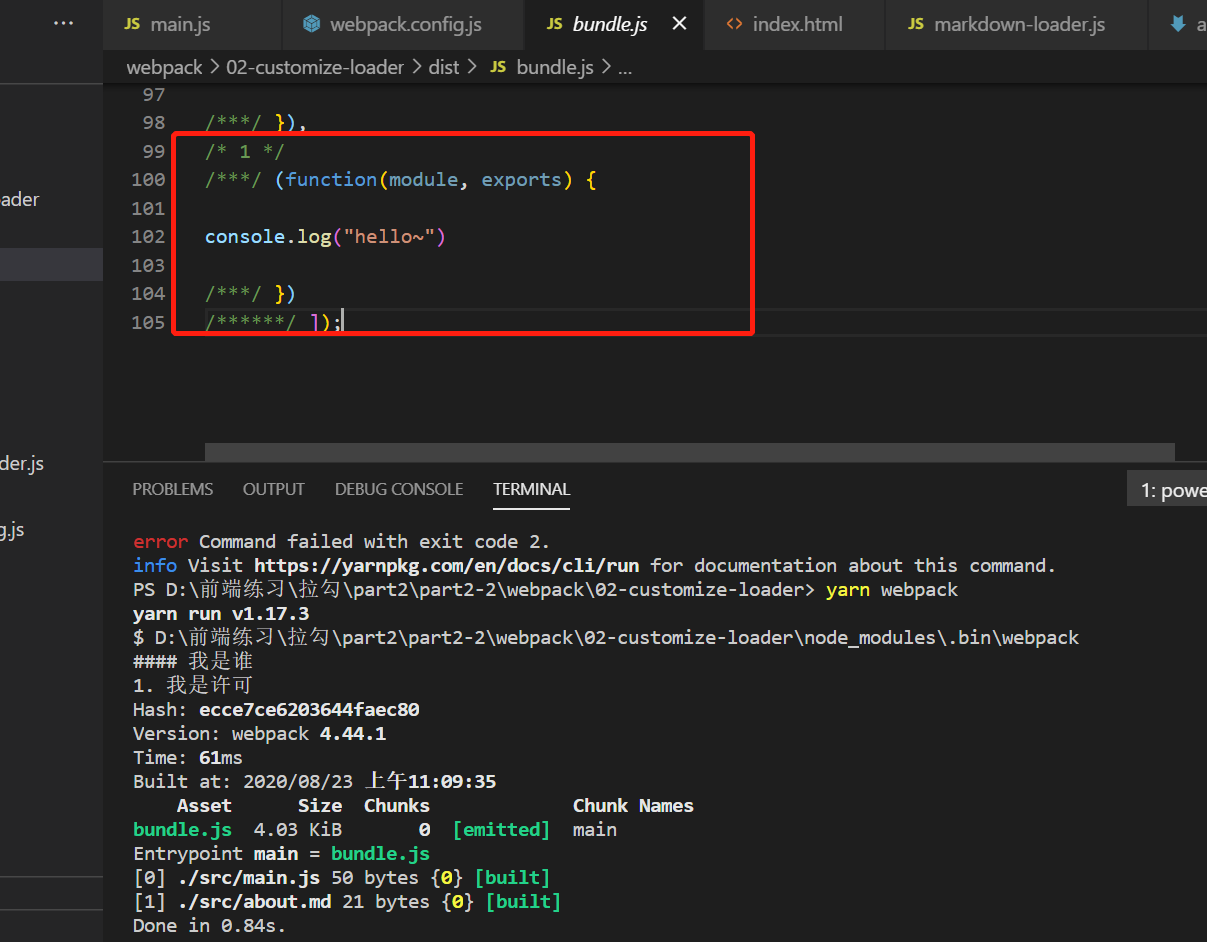Click the 'Entrypoint main' bundle.js text
Viewport: 1207px width, 942px height.
pyautogui.click(x=380, y=854)
